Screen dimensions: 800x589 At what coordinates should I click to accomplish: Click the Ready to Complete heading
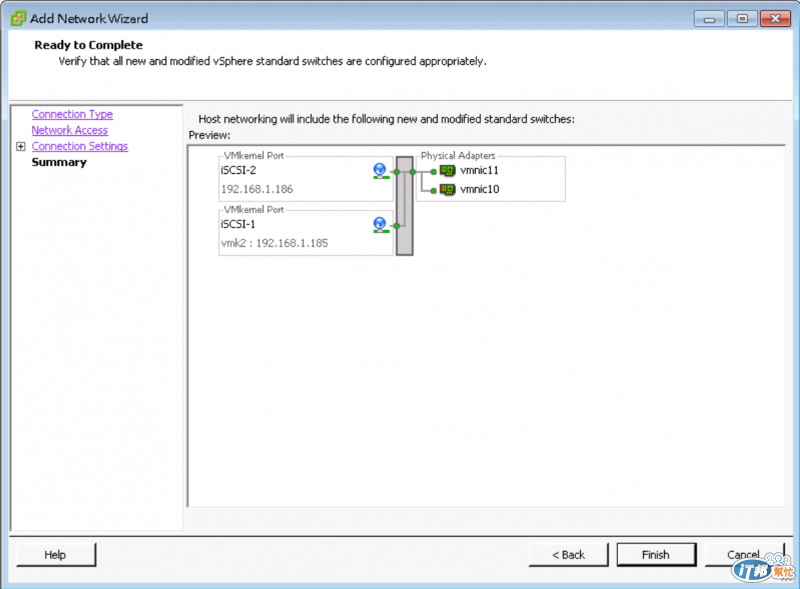pos(88,45)
